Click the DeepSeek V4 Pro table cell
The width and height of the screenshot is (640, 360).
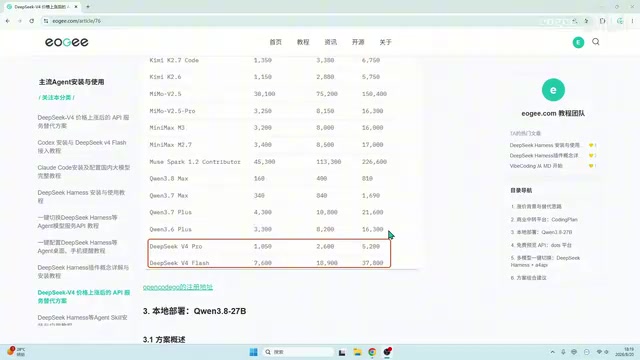point(176,247)
